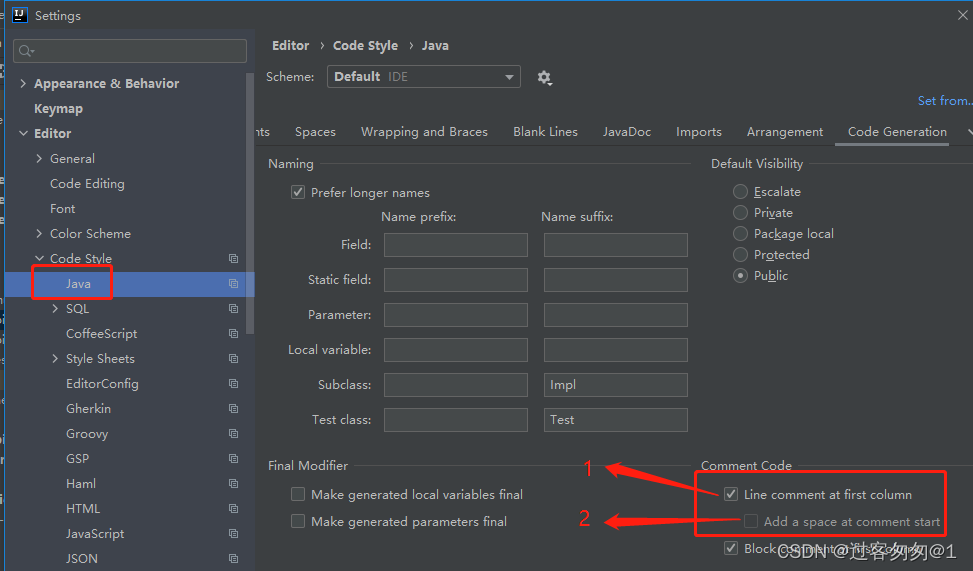Click the project-level icon beside Groovy
Screen dimensions: 973x571
(233, 433)
